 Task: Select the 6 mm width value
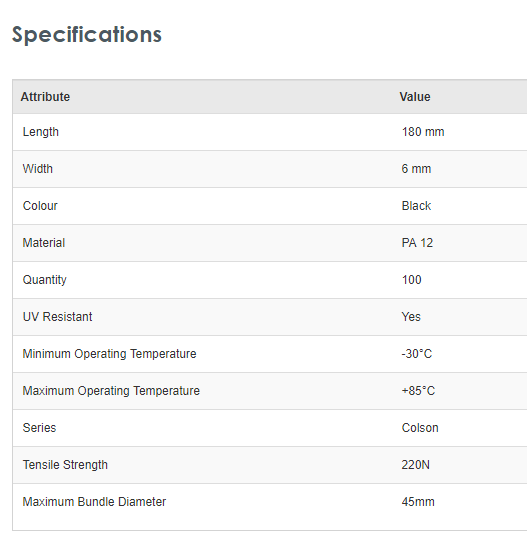click(x=416, y=169)
